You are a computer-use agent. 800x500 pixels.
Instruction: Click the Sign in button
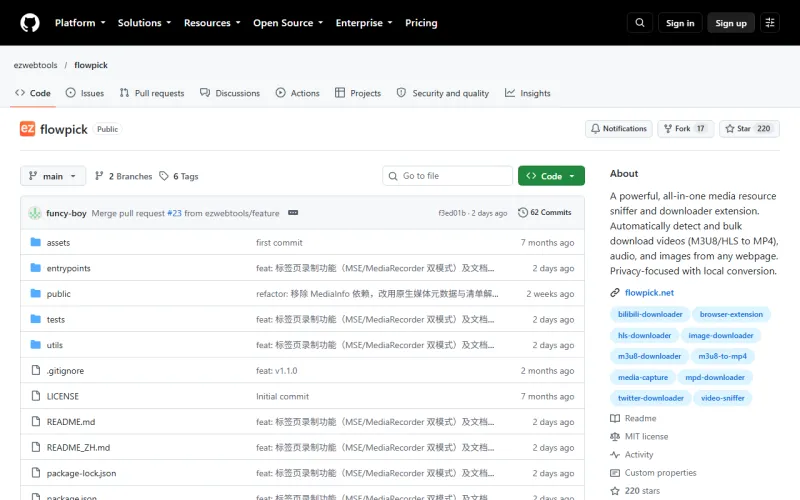point(680,23)
